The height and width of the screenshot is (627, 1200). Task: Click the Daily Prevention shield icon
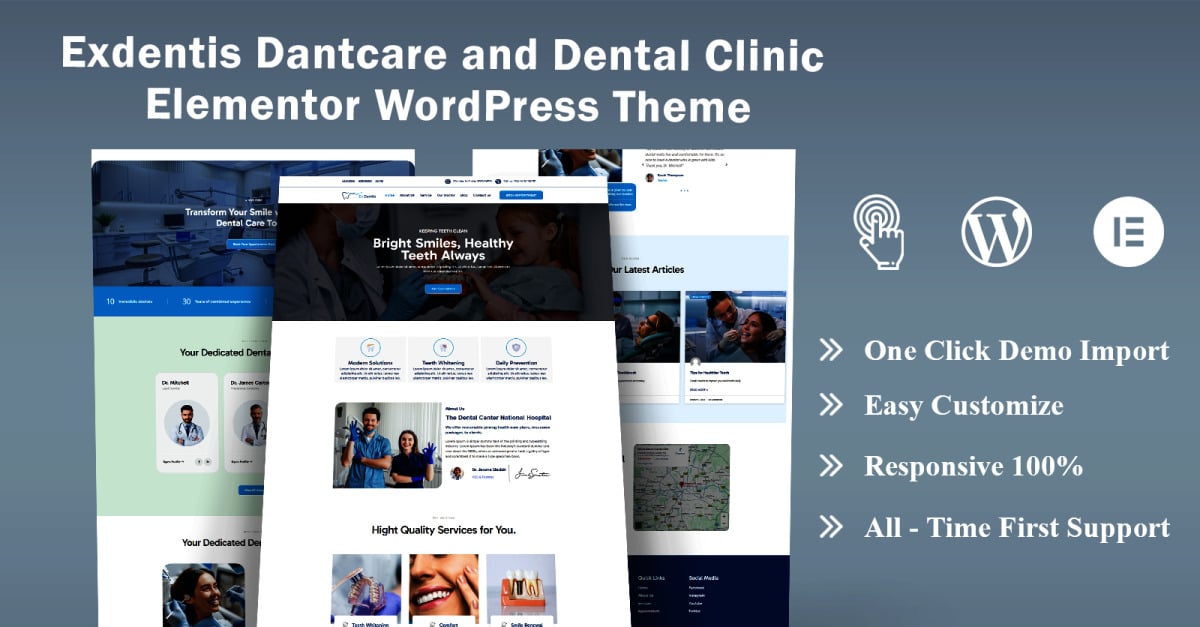[516, 347]
